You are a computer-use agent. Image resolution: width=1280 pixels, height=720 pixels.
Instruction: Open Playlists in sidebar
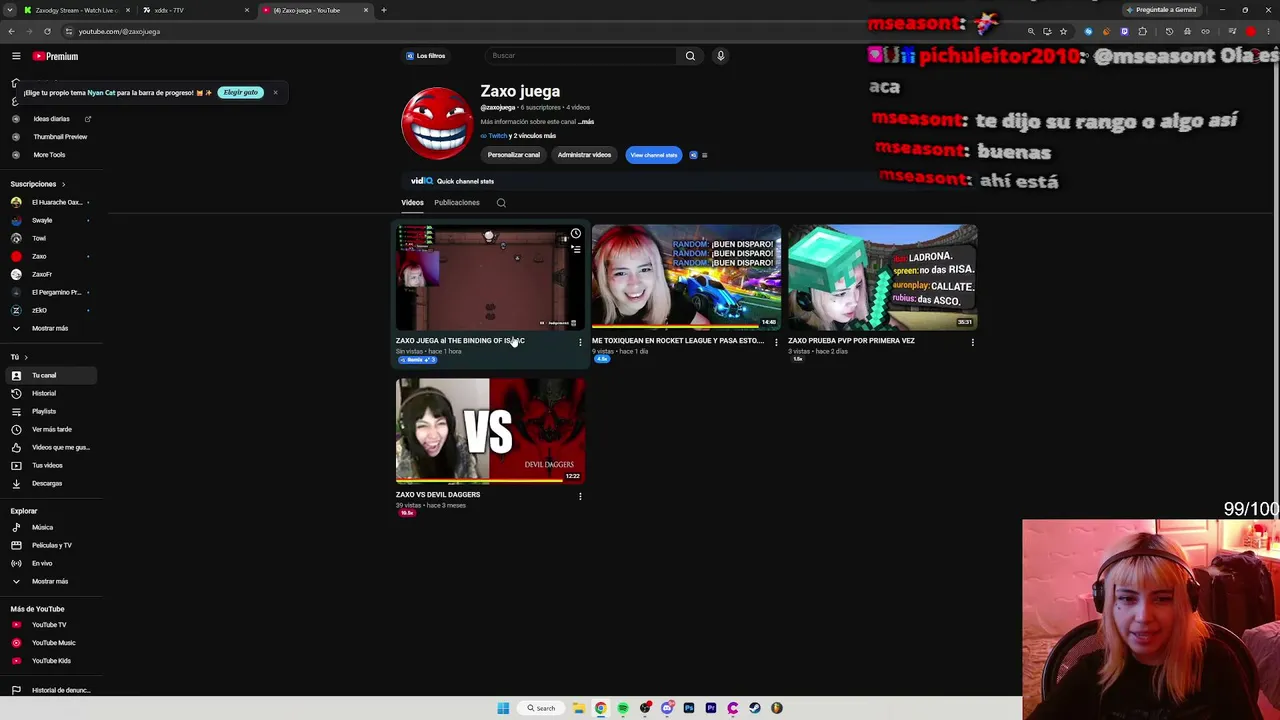pos(50,411)
